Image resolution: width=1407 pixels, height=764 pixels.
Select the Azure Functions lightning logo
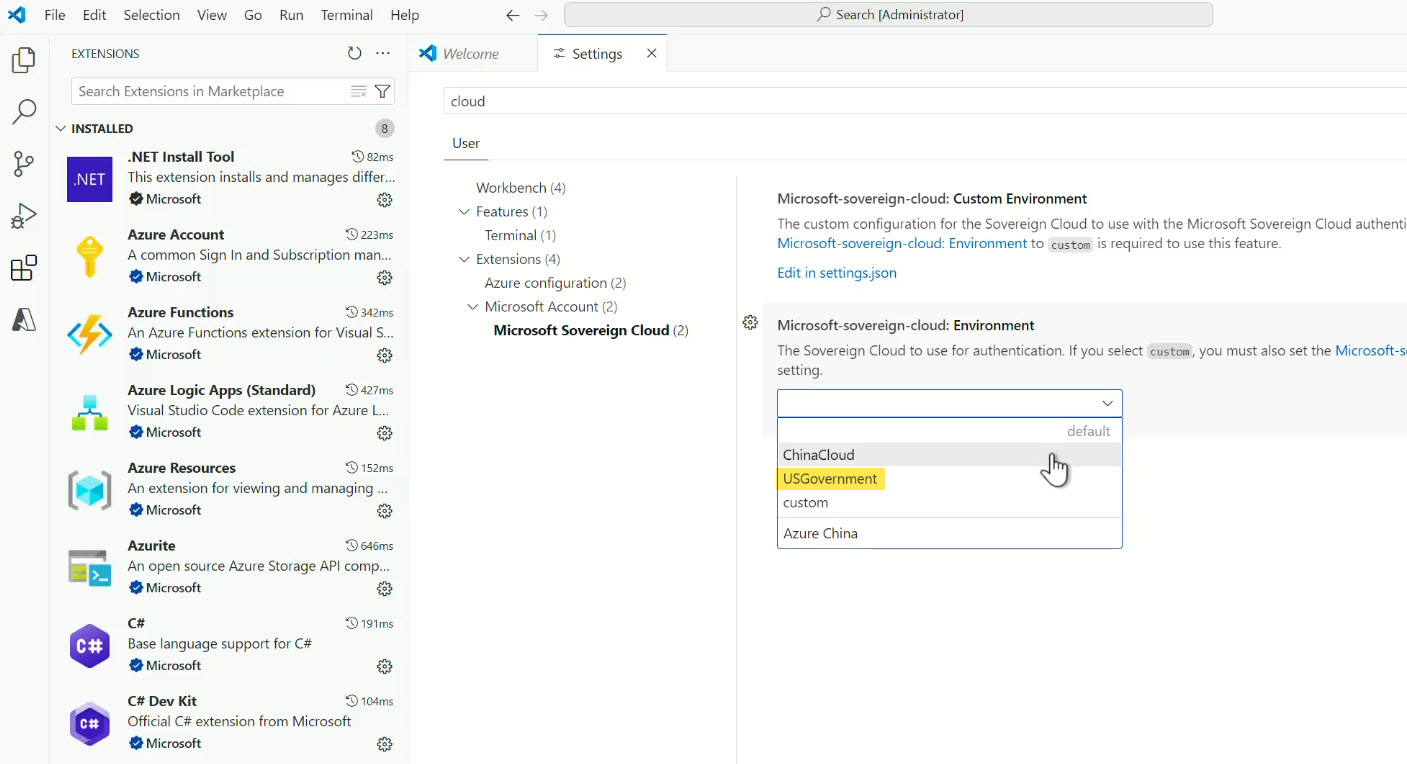(x=90, y=335)
